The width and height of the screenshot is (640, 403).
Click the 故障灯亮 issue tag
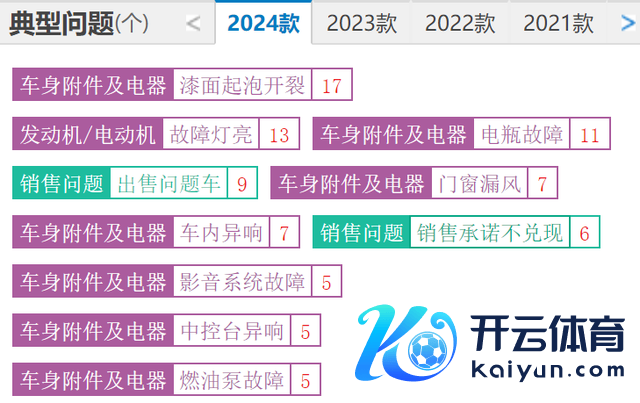(x=211, y=135)
